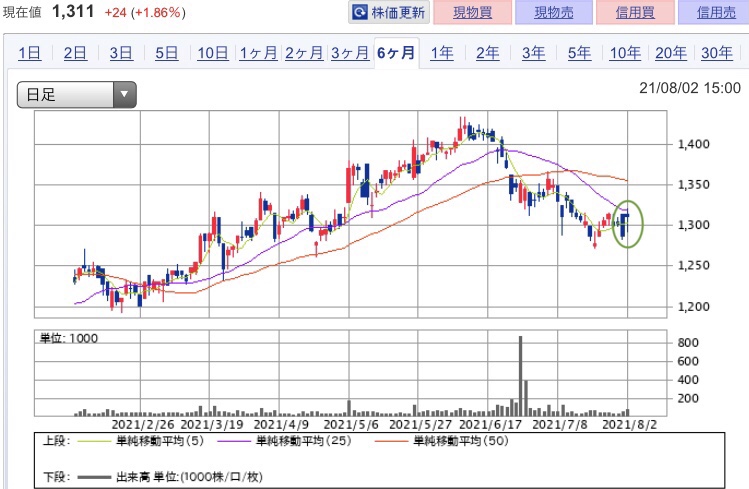The height and width of the screenshot is (489, 749).
Task: Open the 30年 period tab
Action: (x=716, y=54)
